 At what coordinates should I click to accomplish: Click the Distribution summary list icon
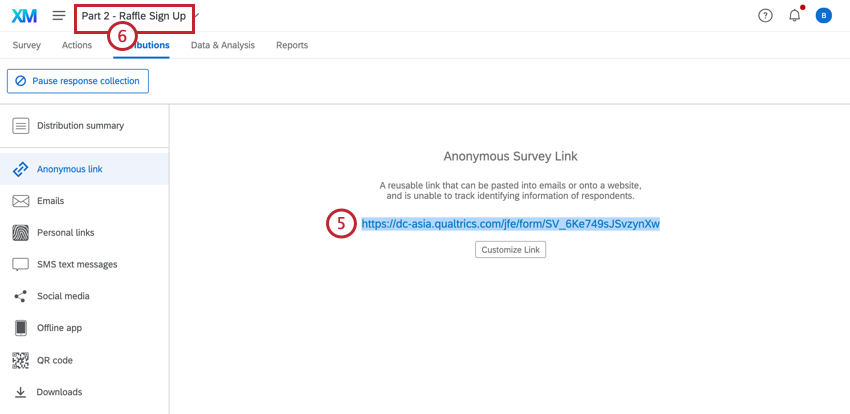[x=20, y=126]
